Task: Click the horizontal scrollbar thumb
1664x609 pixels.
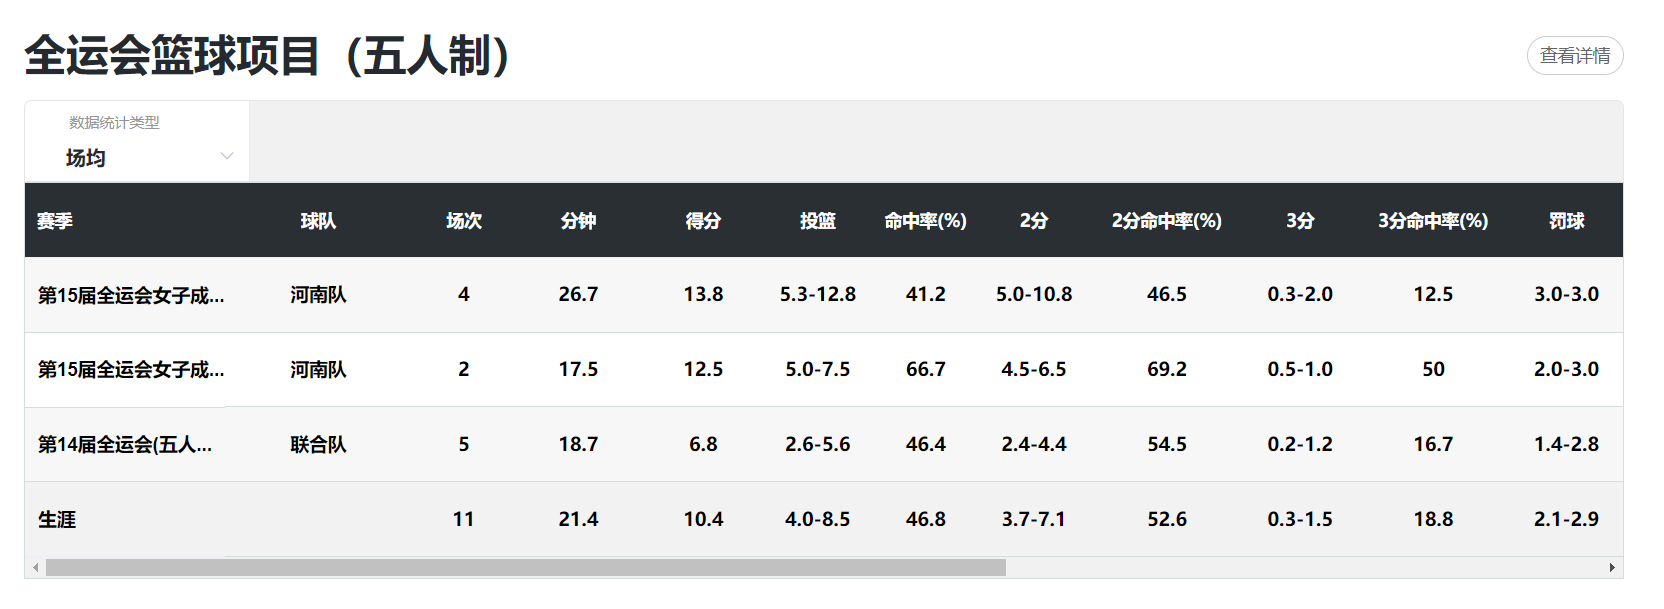Action: coord(525,568)
